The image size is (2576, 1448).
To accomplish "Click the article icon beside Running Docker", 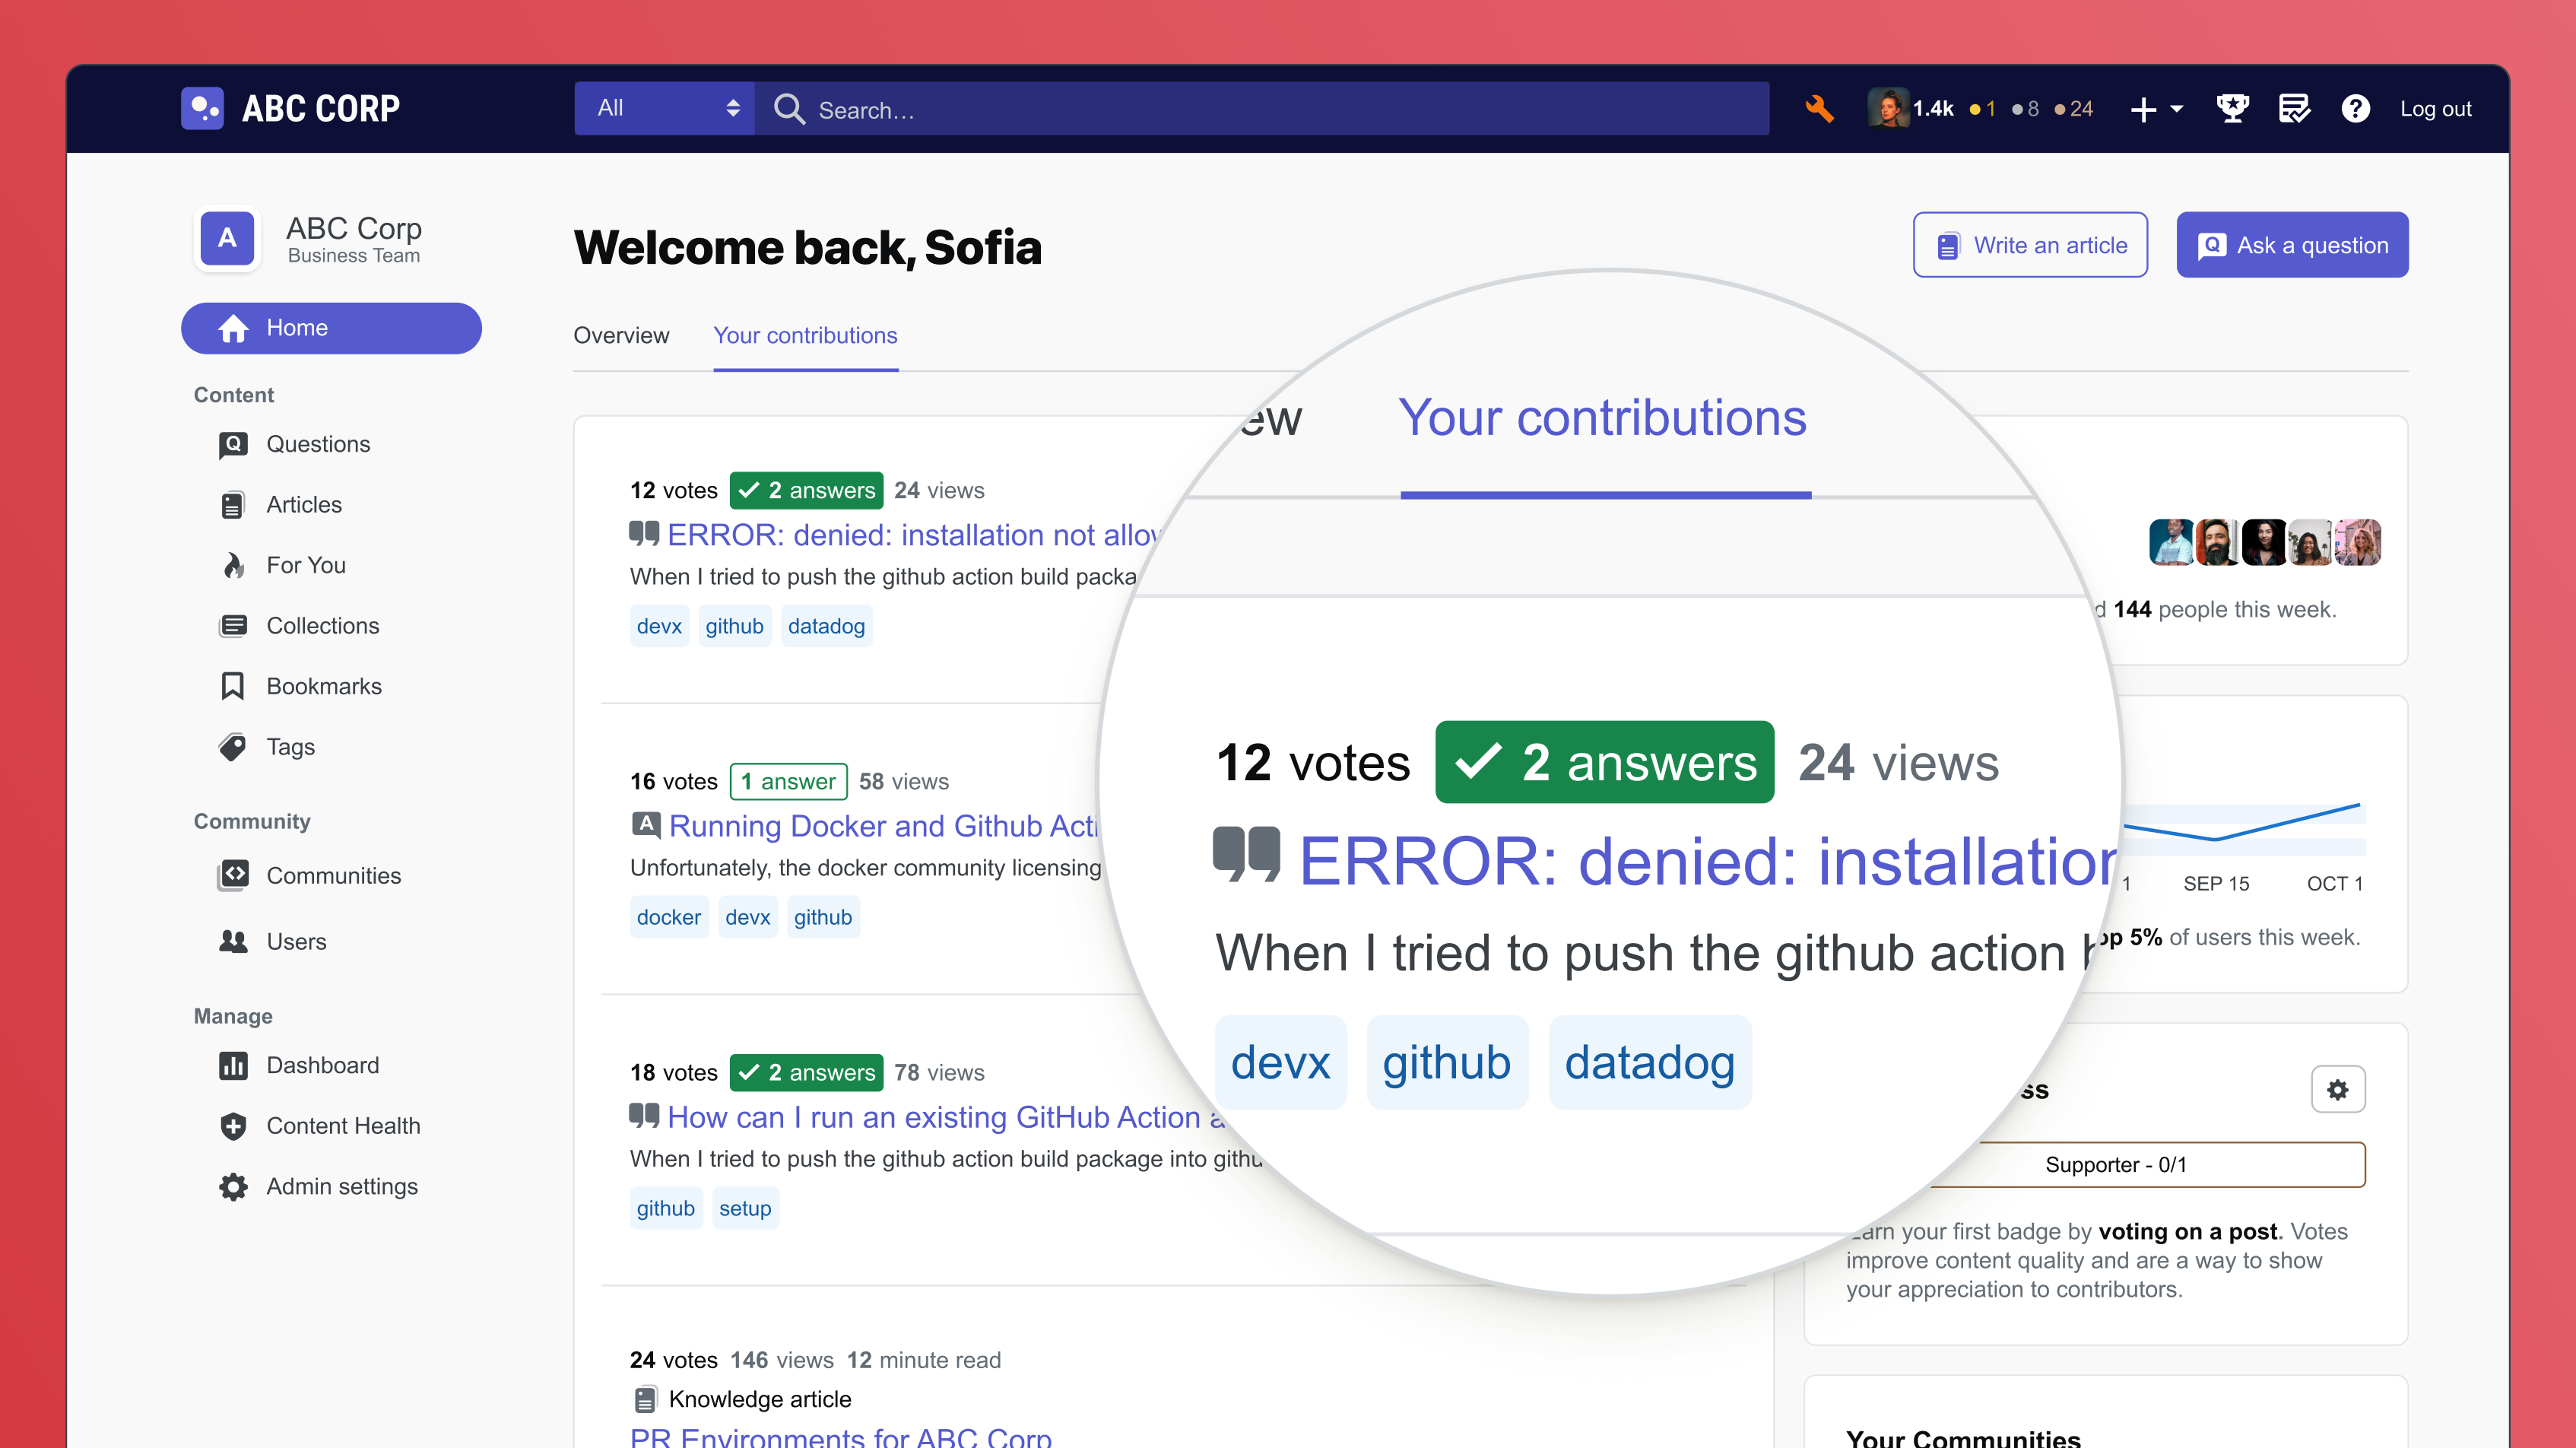I will point(646,825).
